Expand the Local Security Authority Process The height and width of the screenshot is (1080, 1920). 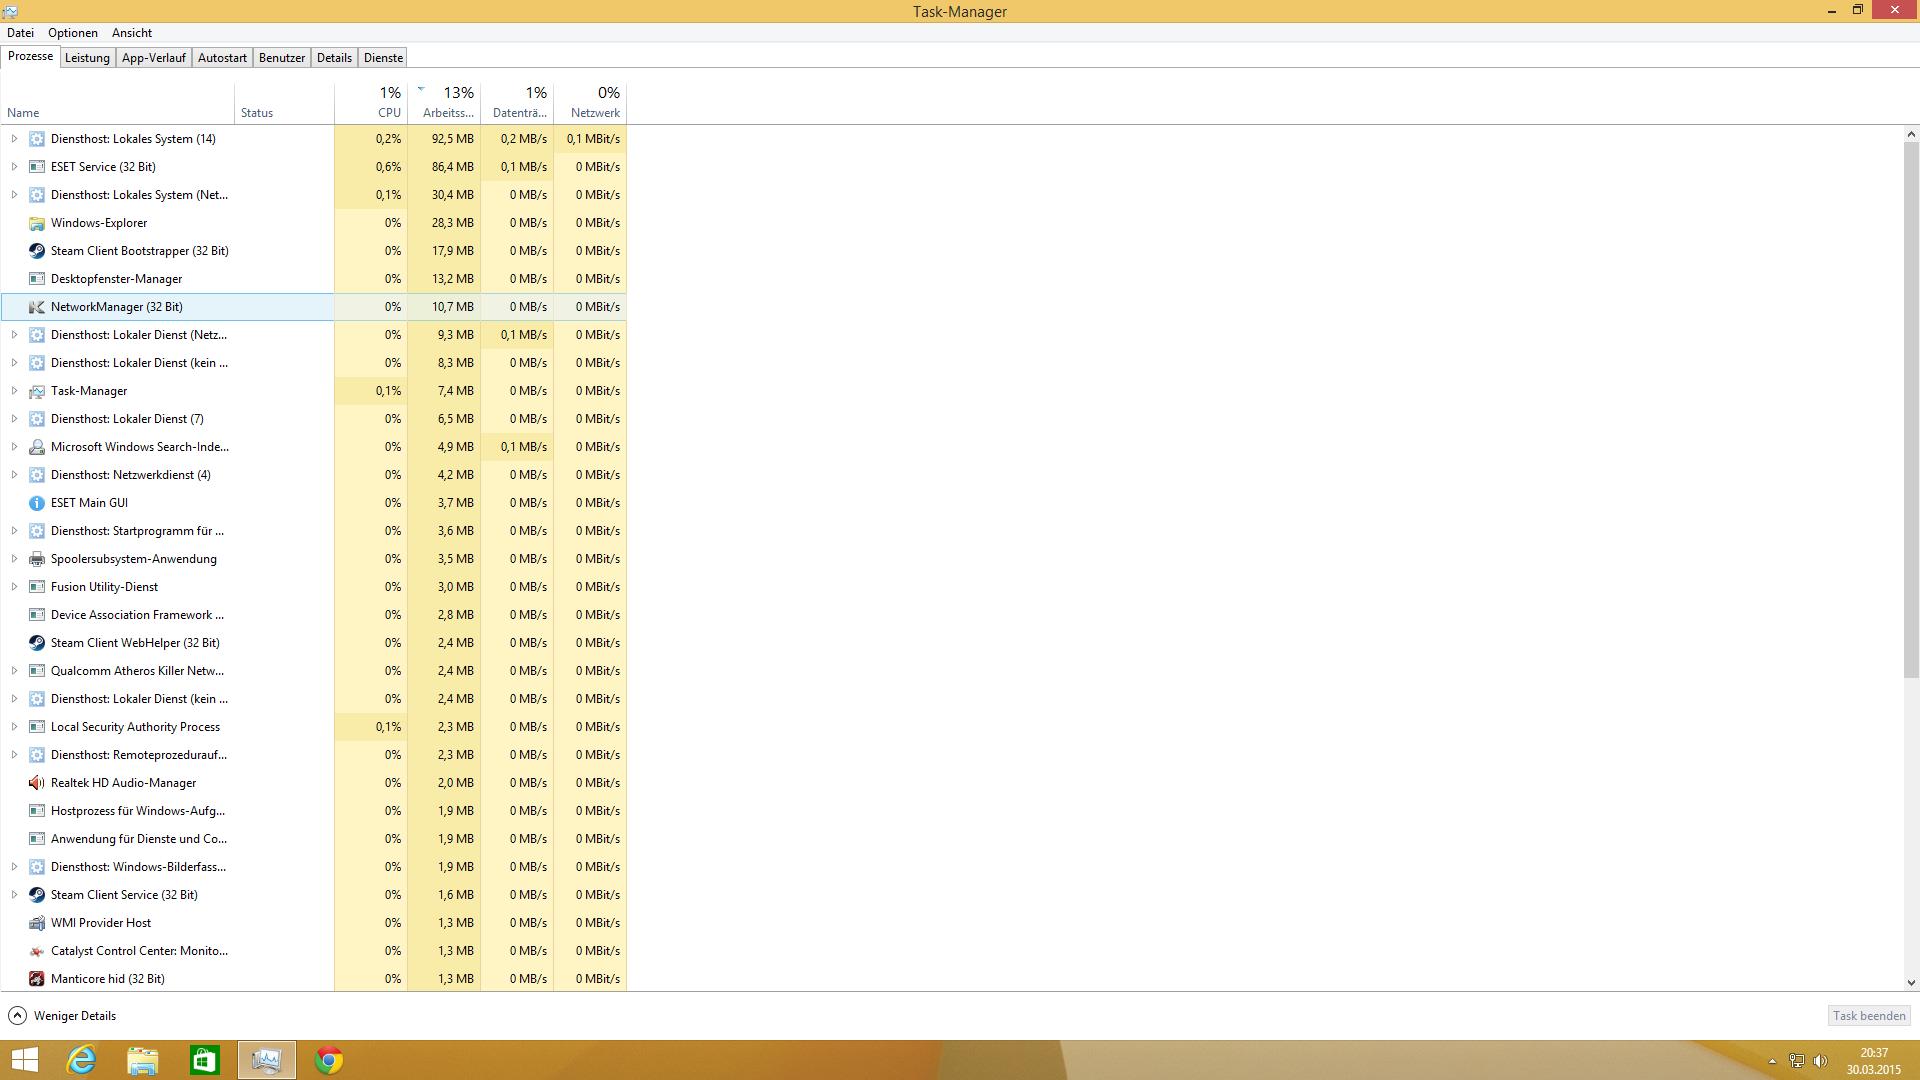(x=14, y=727)
